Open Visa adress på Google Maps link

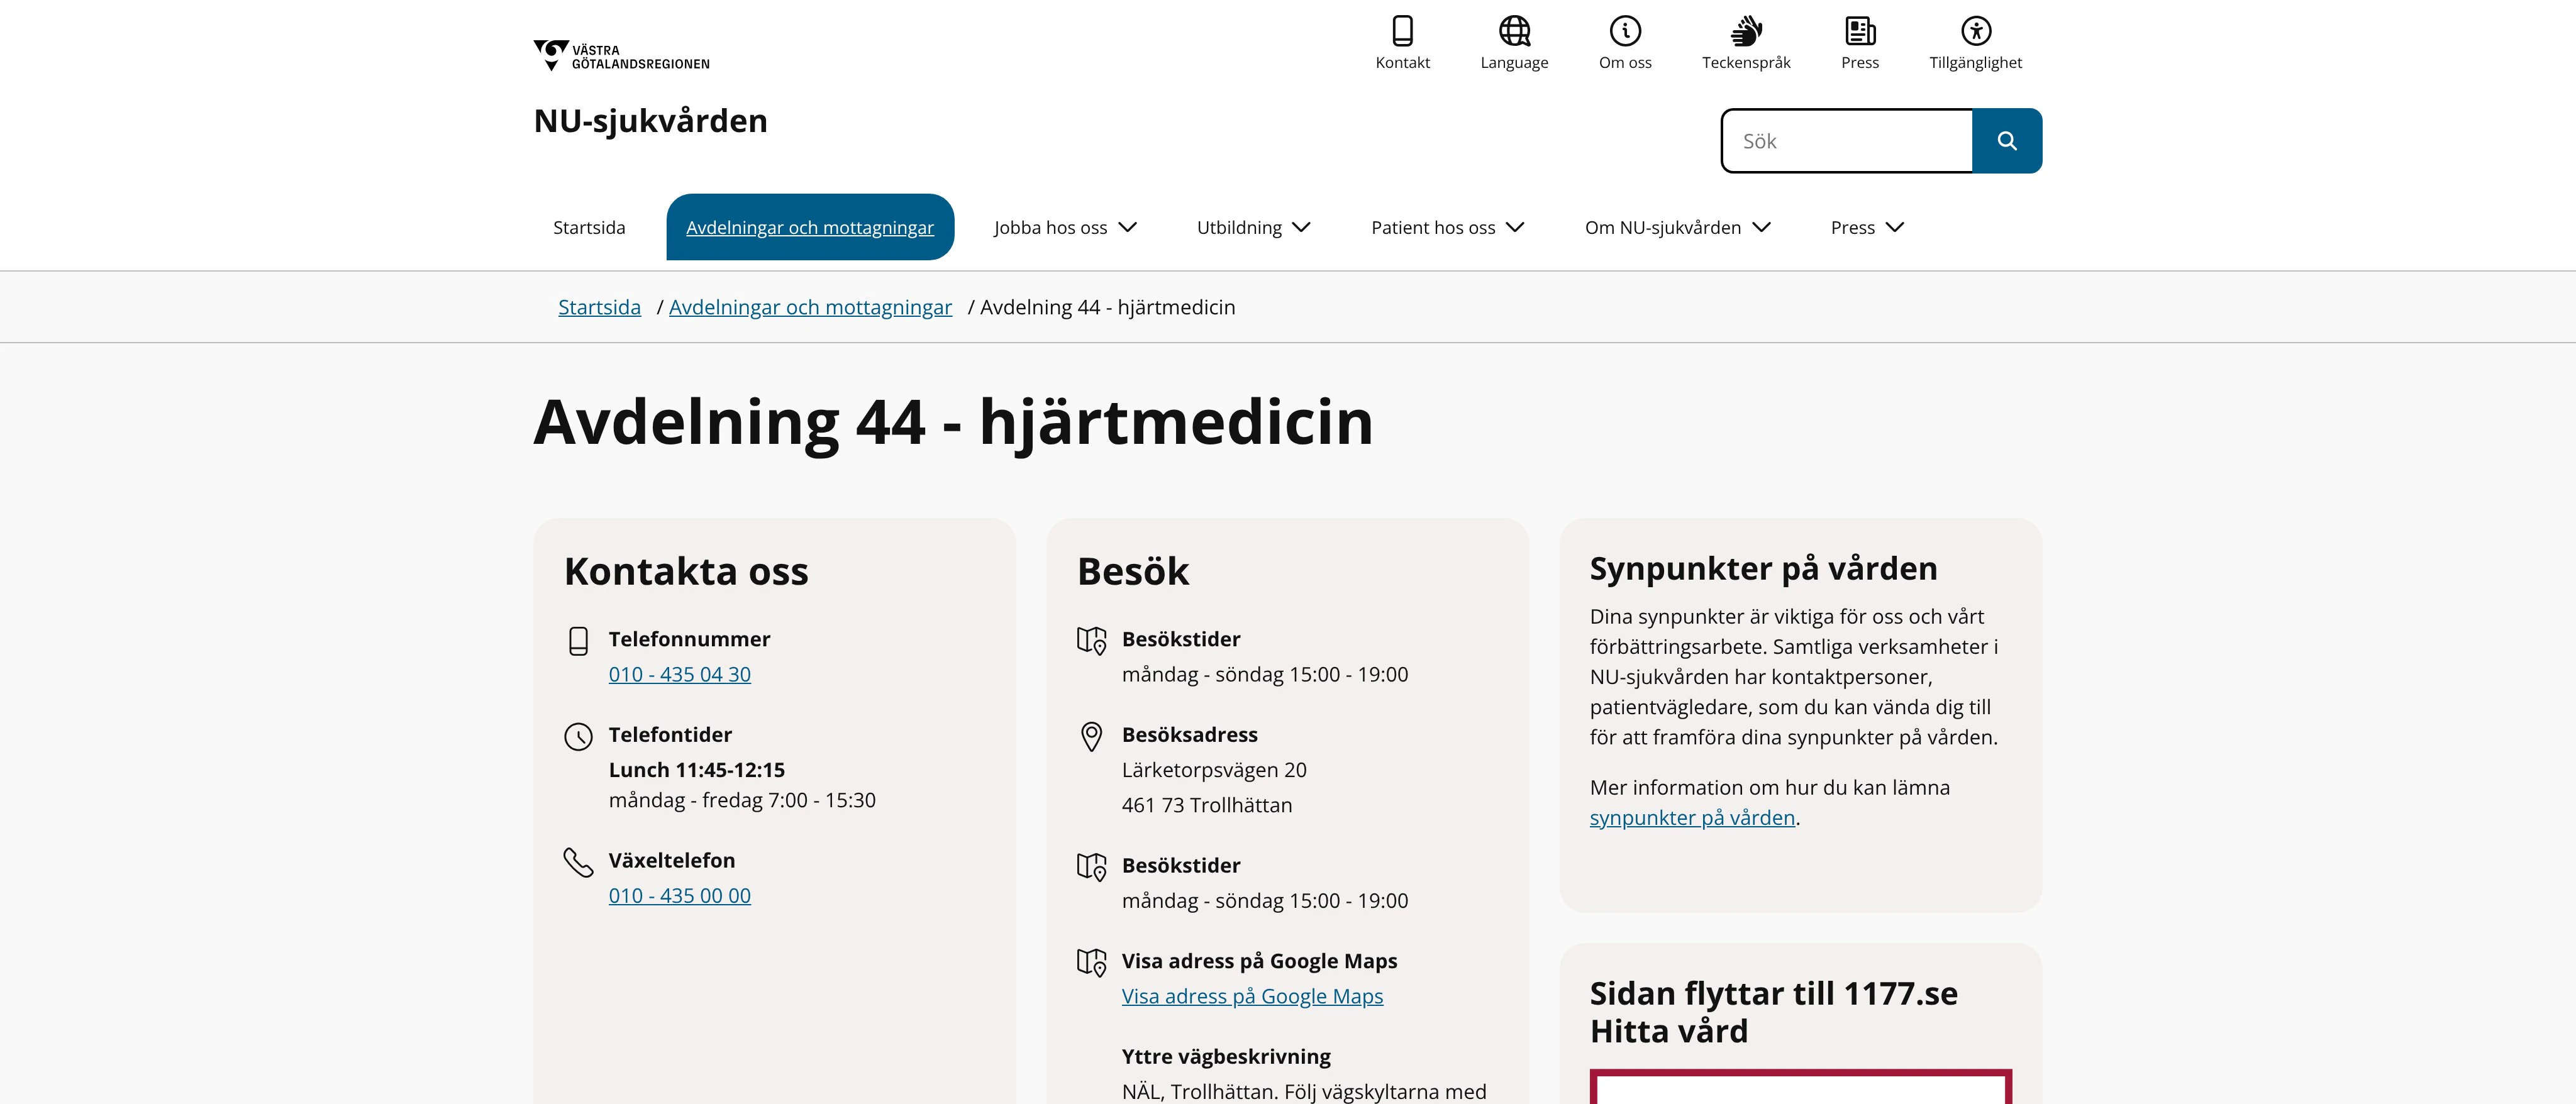[1252, 997]
